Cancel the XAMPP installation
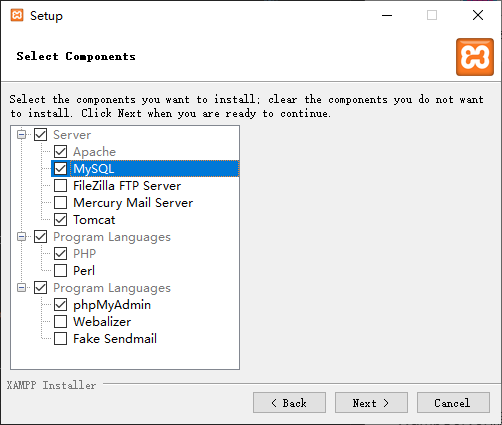Viewport: 502px width, 425px height. (453, 403)
